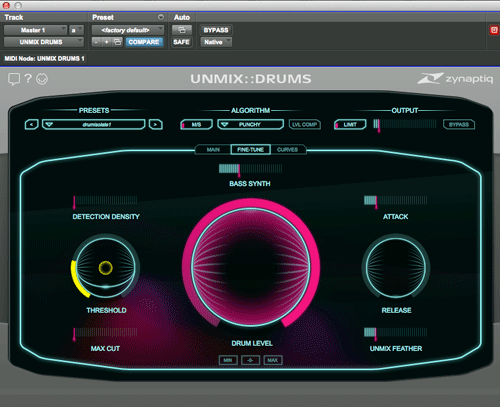Click the DETECTION DENSITY slider
This screenshot has height=407, width=500.
[x=105, y=201]
